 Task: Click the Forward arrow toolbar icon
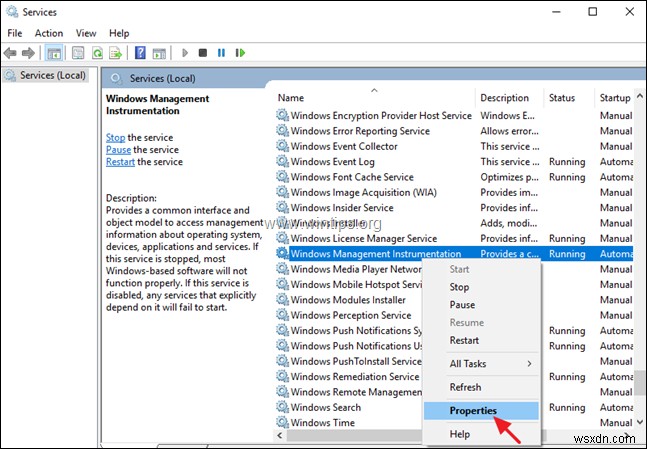[28, 53]
